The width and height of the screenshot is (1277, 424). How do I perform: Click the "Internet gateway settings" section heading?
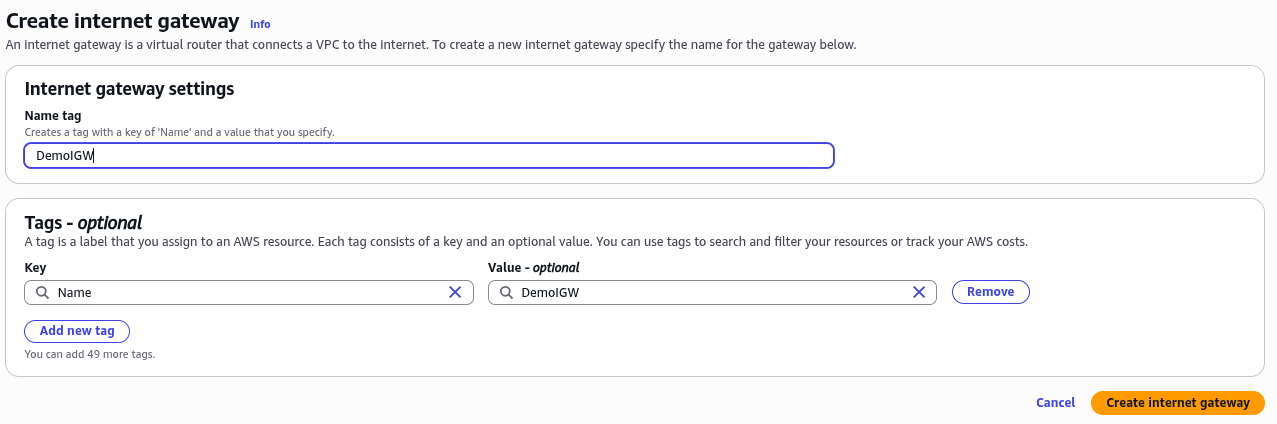point(129,89)
